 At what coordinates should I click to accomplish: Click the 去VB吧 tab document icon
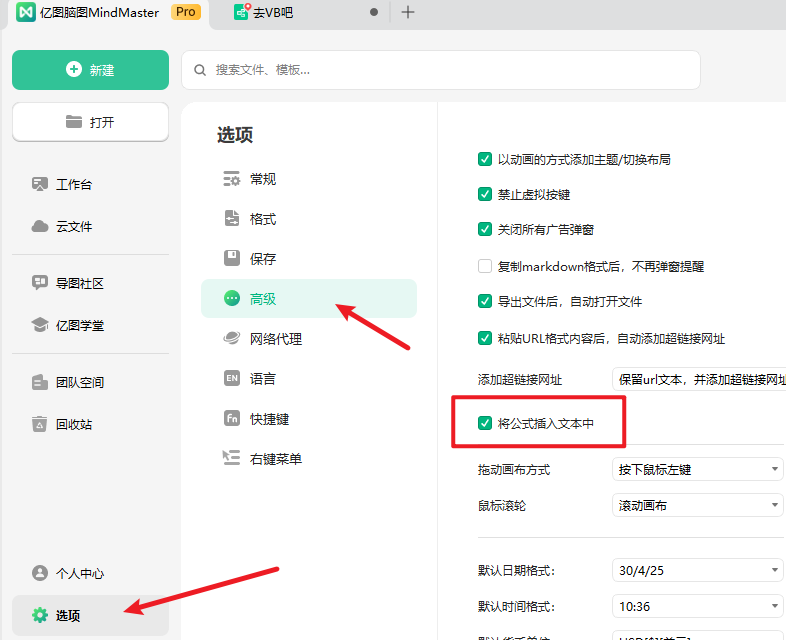tap(242, 12)
